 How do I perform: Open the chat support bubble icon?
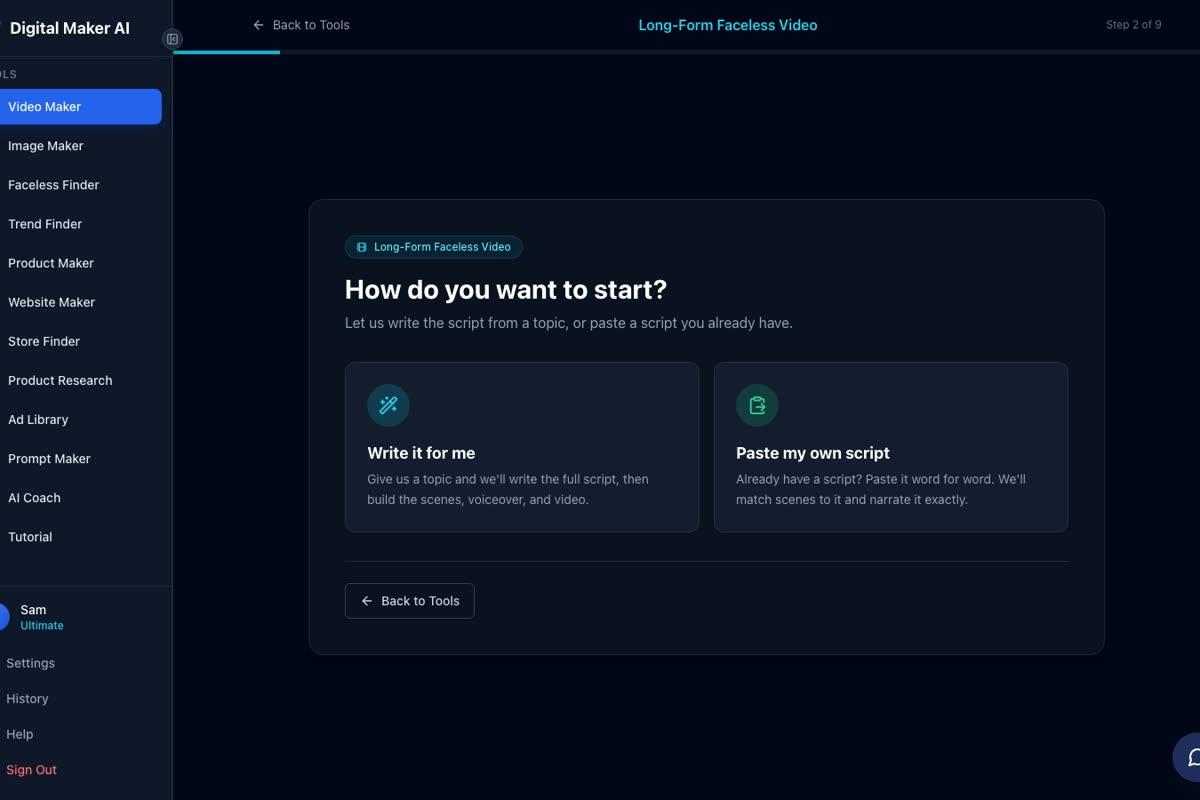[x=1190, y=757]
